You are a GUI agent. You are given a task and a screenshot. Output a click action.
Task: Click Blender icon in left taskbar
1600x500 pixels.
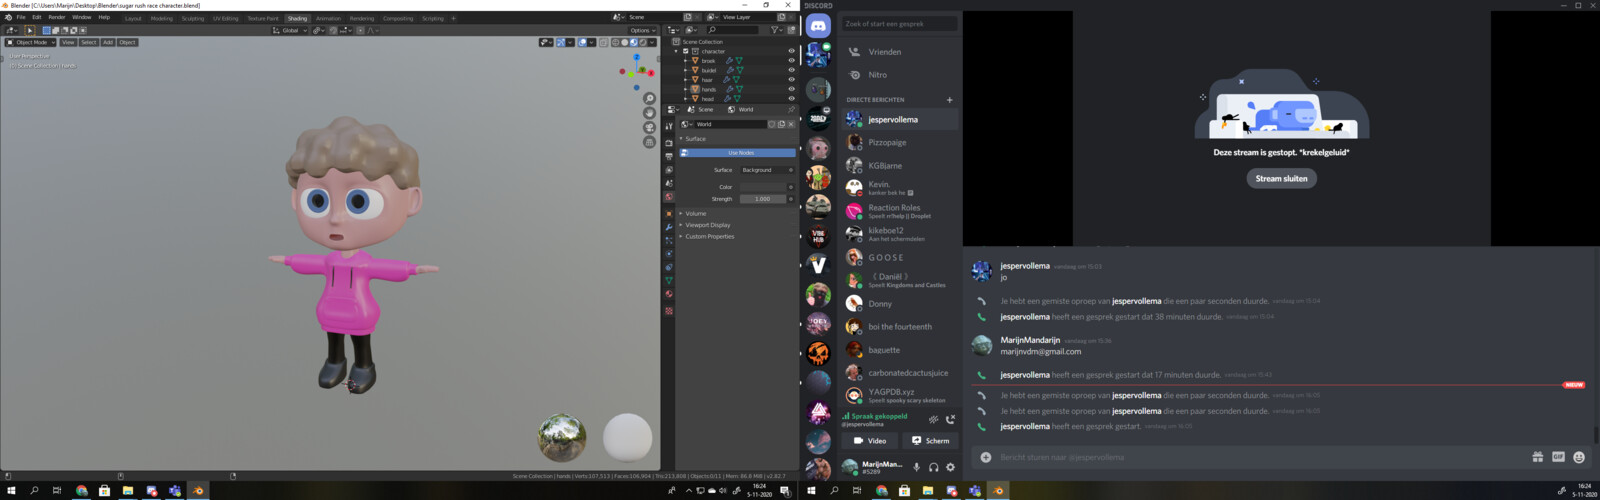coord(198,491)
